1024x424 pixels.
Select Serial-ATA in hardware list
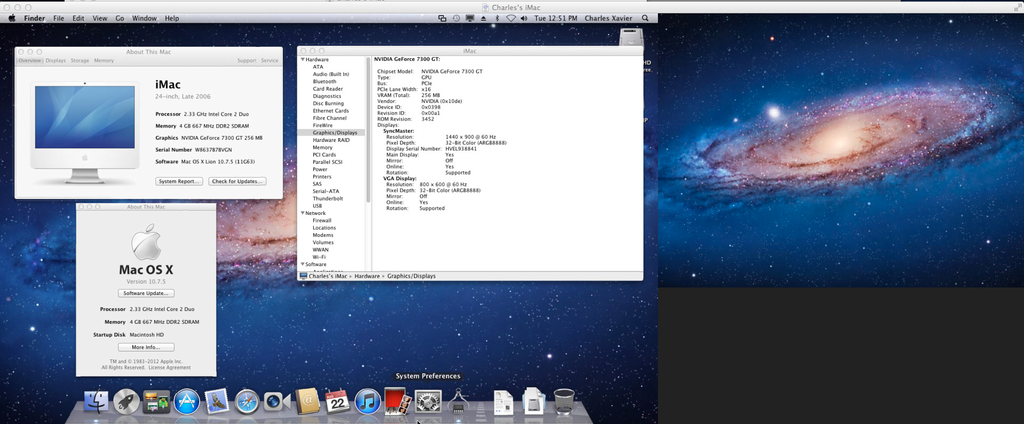point(326,191)
